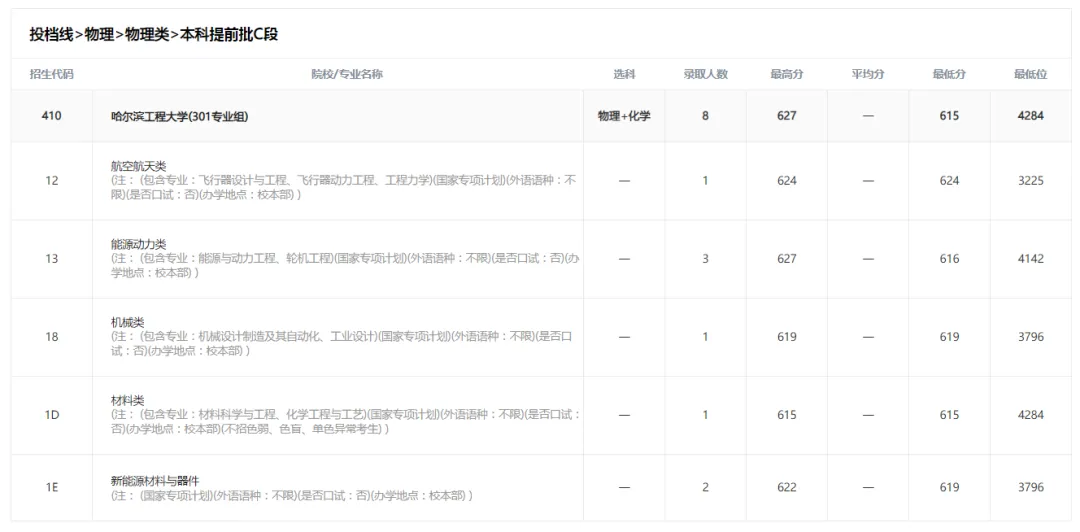The height and width of the screenshot is (532, 1080).
Task: Click enrolled count 2 in the 新能源材料与器件 row
Action: (705, 487)
